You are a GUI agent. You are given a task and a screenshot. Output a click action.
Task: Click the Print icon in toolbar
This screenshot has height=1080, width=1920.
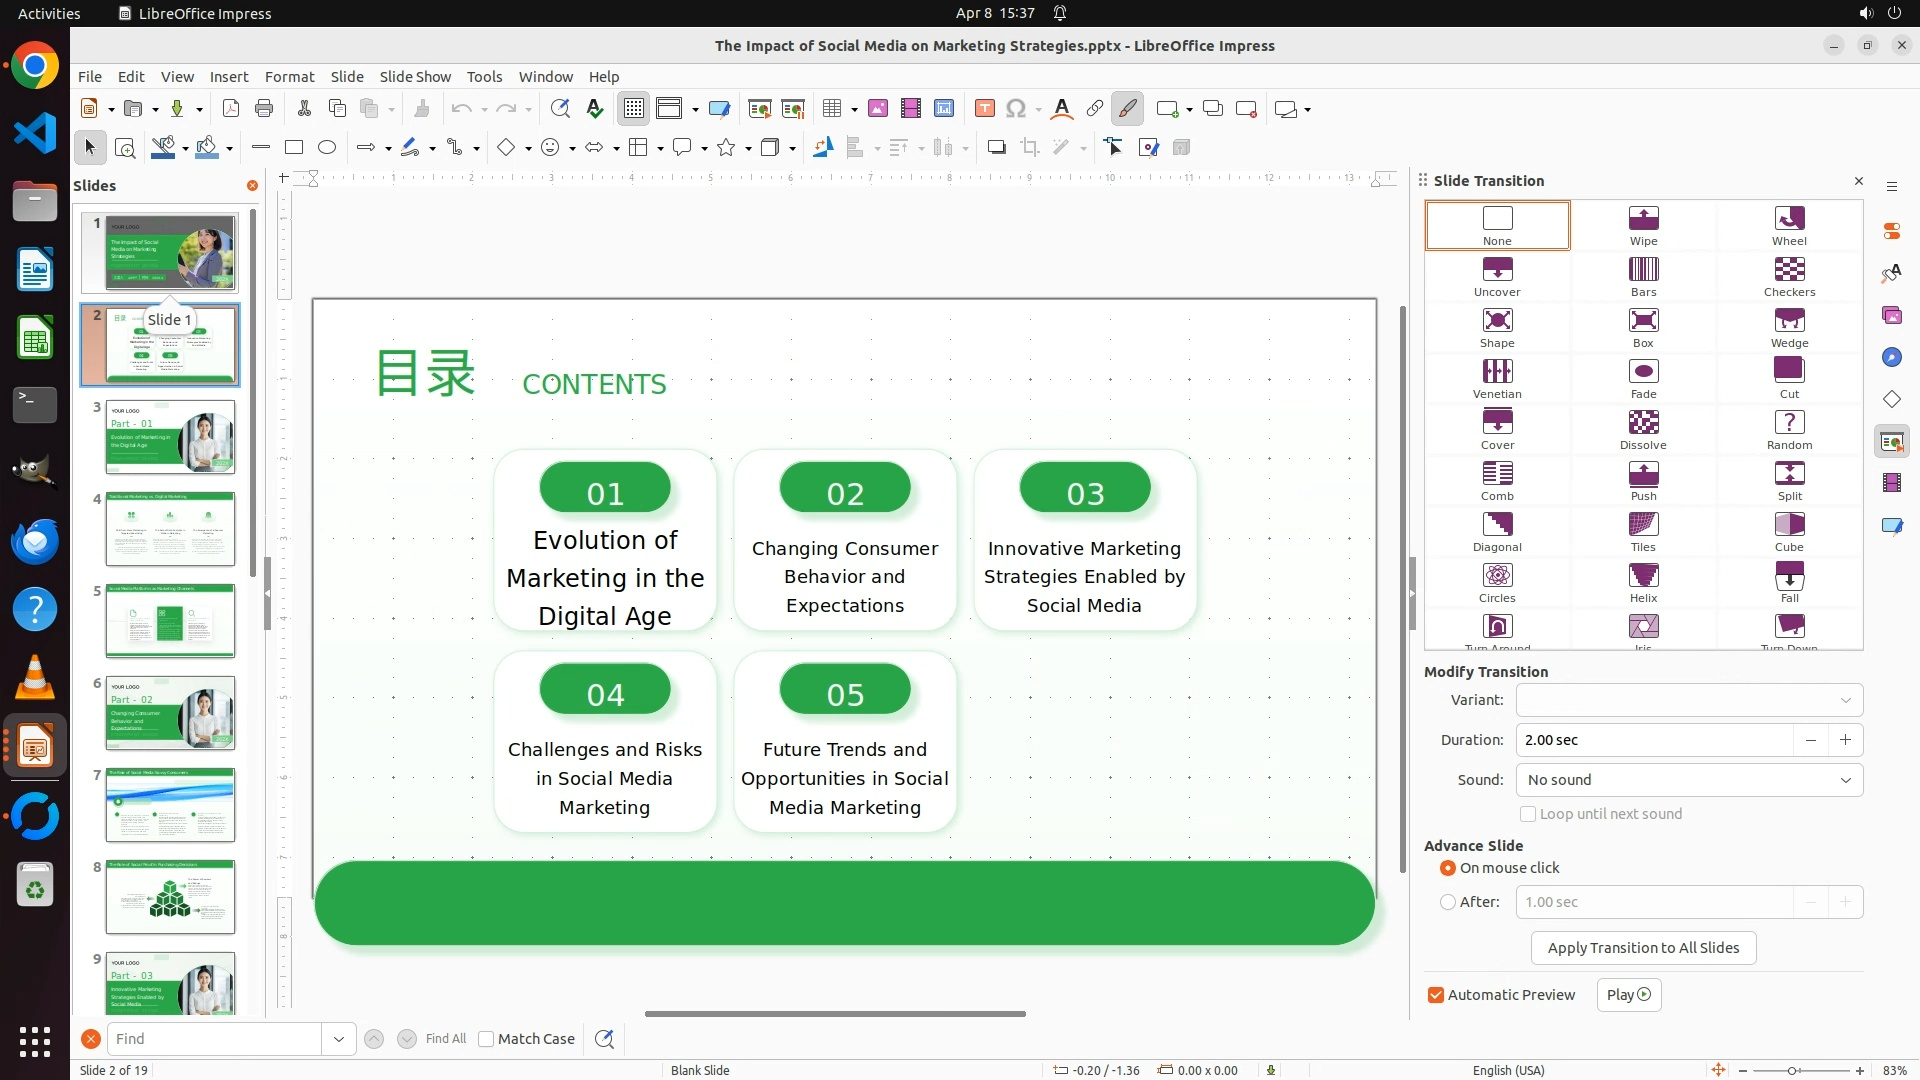[x=264, y=109]
